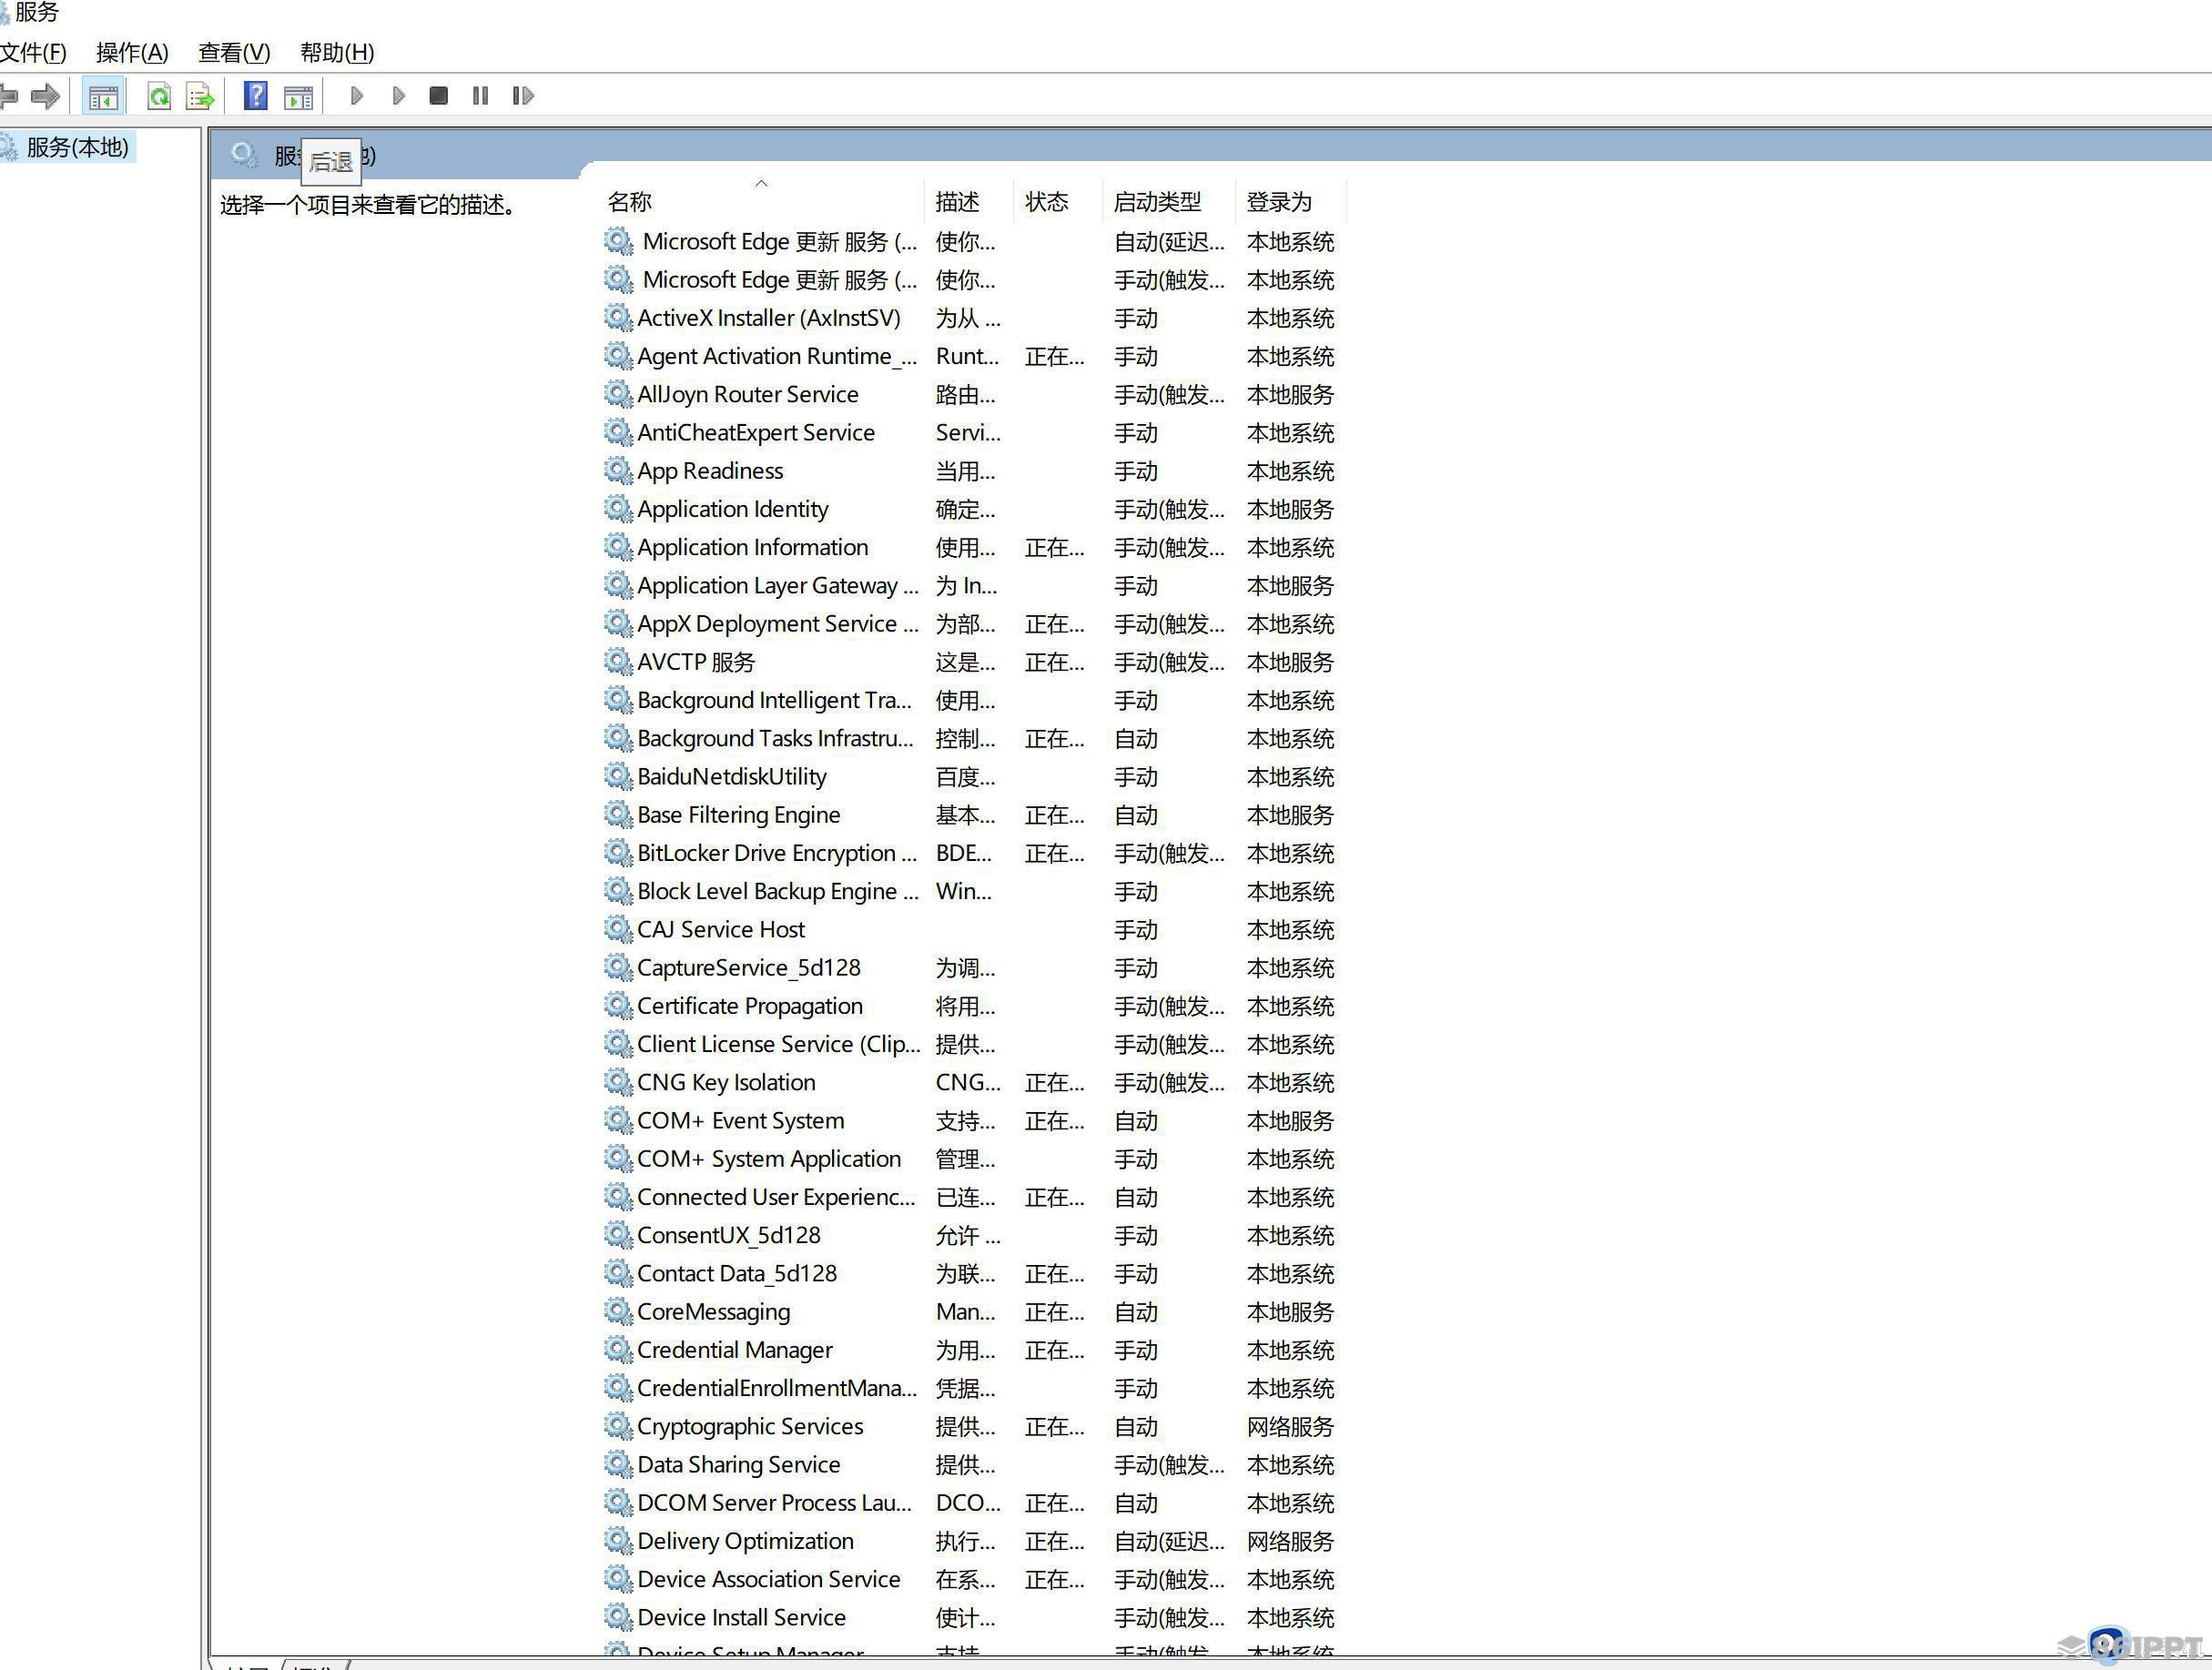Image resolution: width=2212 pixels, height=1670 pixels.
Task: Select the AppX Deployment Service row
Action: [x=972, y=624]
